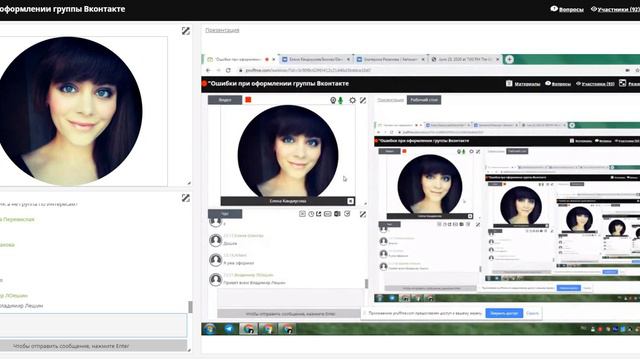Viewport: 640px width, 360px height.
Task: Click the second-level nested 'Рабочий стол' tab
Action: coord(517,151)
